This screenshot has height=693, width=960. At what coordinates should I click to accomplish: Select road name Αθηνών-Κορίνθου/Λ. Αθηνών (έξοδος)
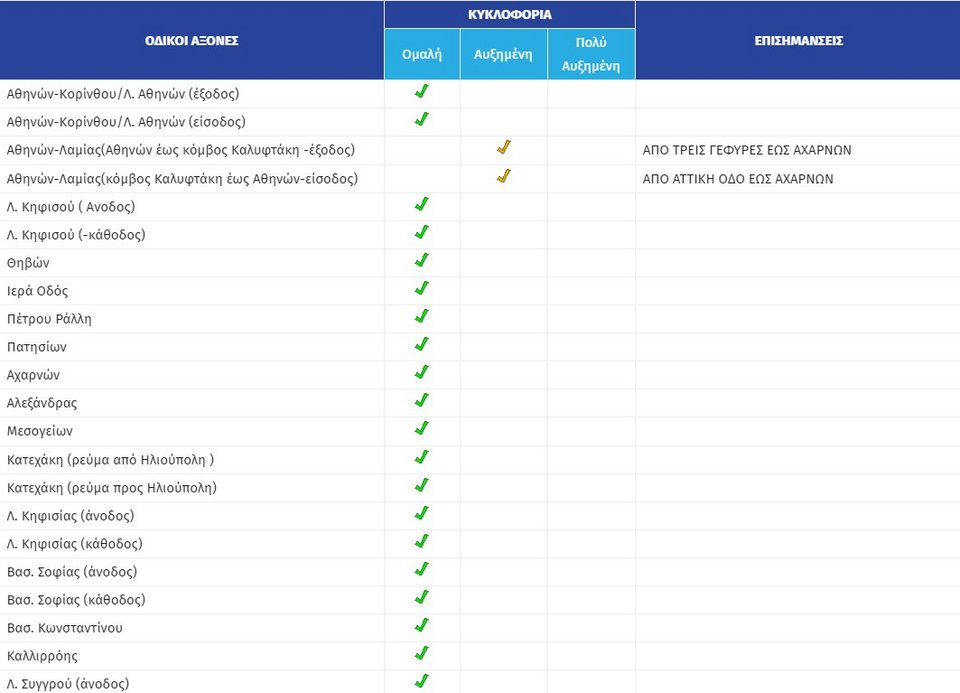(x=123, y=94)
